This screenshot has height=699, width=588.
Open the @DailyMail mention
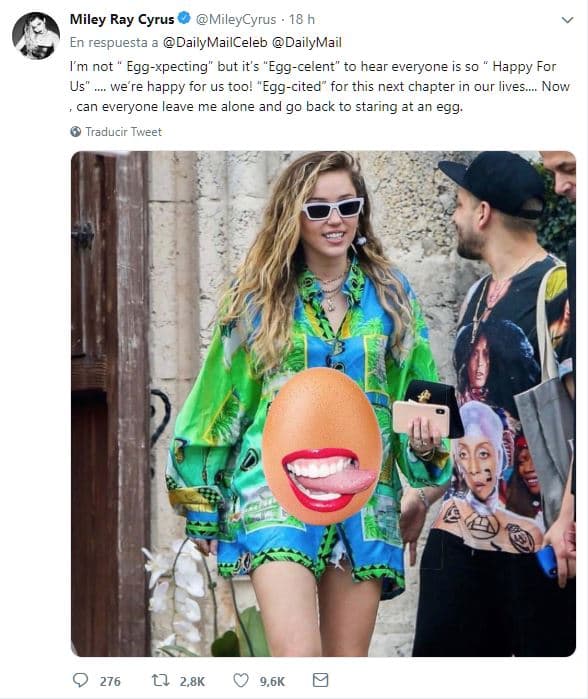pyautogui.click(x=307, y=42)
